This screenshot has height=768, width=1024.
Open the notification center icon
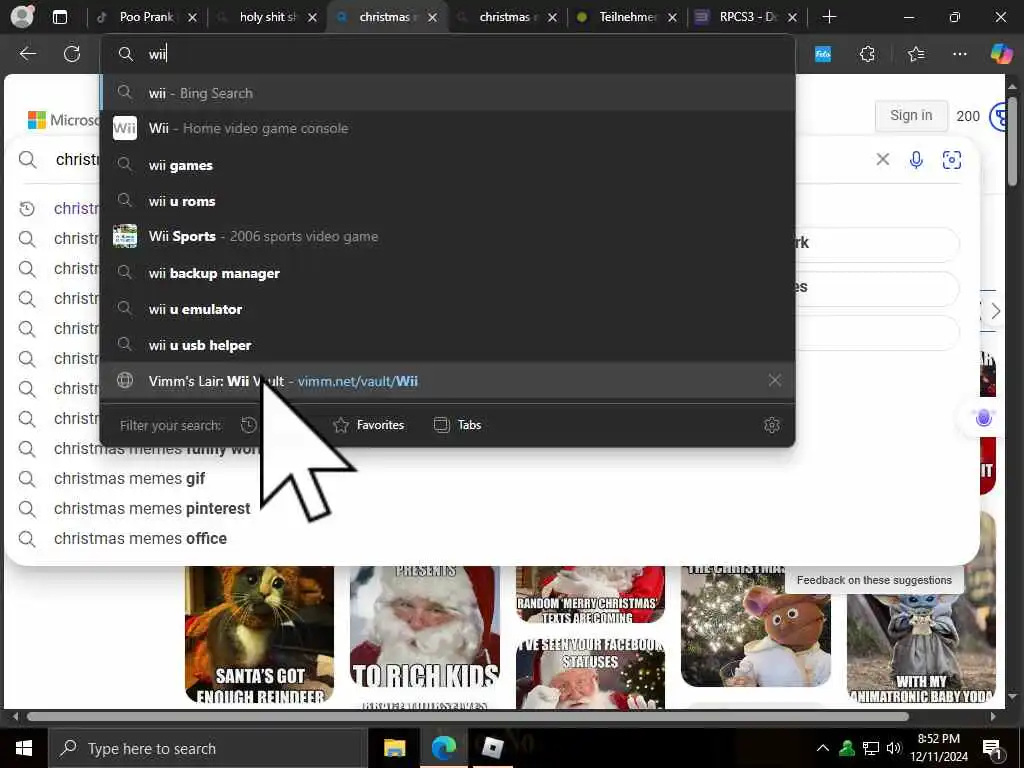pos(993,750)
